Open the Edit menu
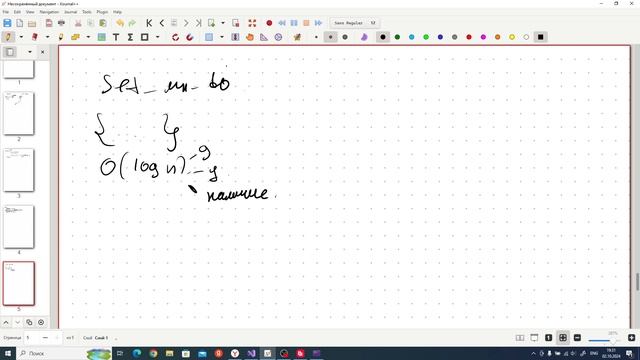Image resolution: width=640 pixels, height=360 pixels. click(17, 12)
